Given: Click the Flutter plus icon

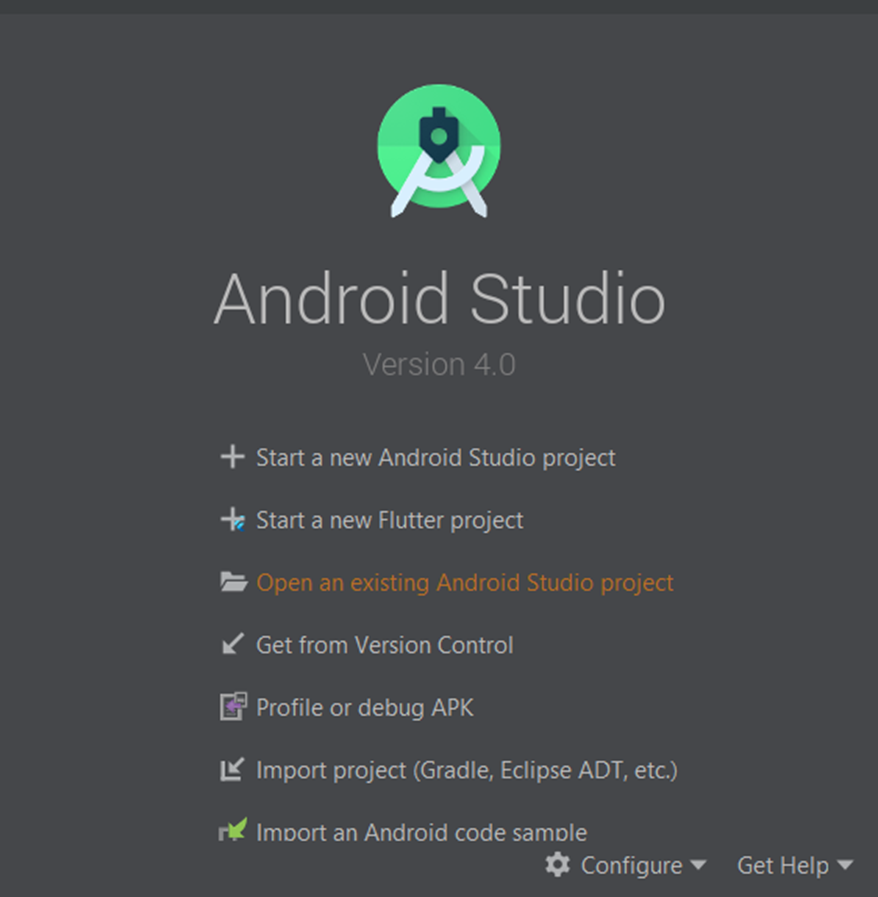Looking at the screenshot, I should pyautogui.click(x=233, y=519).
